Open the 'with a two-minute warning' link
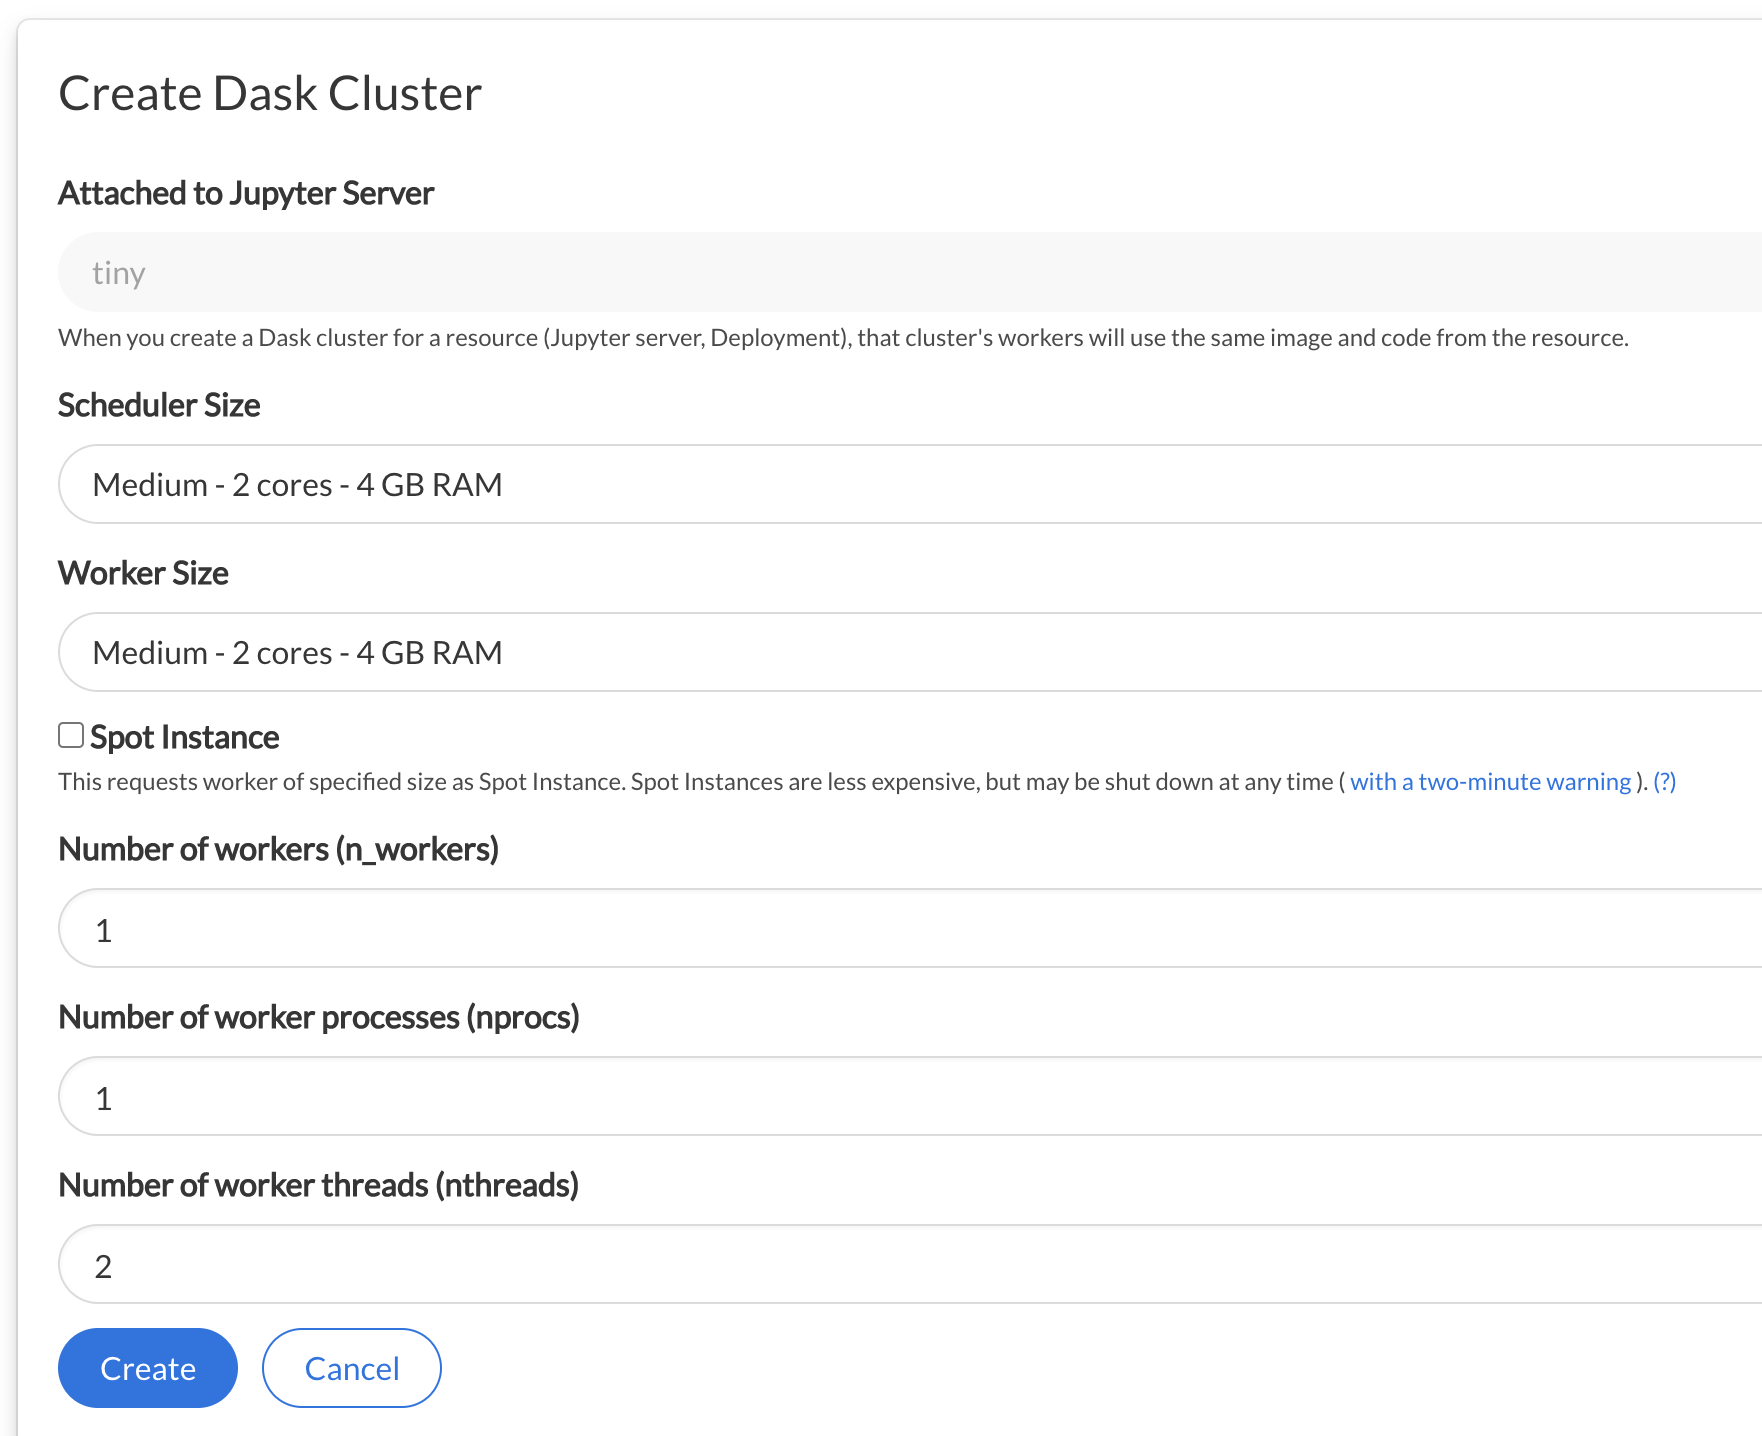Screen dimensions: 1762x1436 (x=1490, y=782)
